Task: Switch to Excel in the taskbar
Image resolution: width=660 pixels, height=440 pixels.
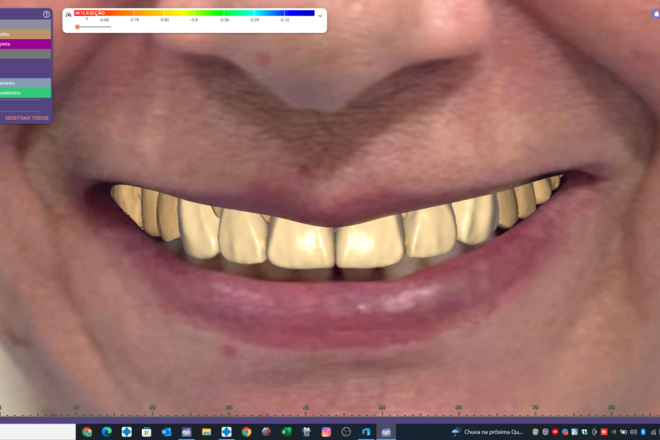Action: point(286,432)
